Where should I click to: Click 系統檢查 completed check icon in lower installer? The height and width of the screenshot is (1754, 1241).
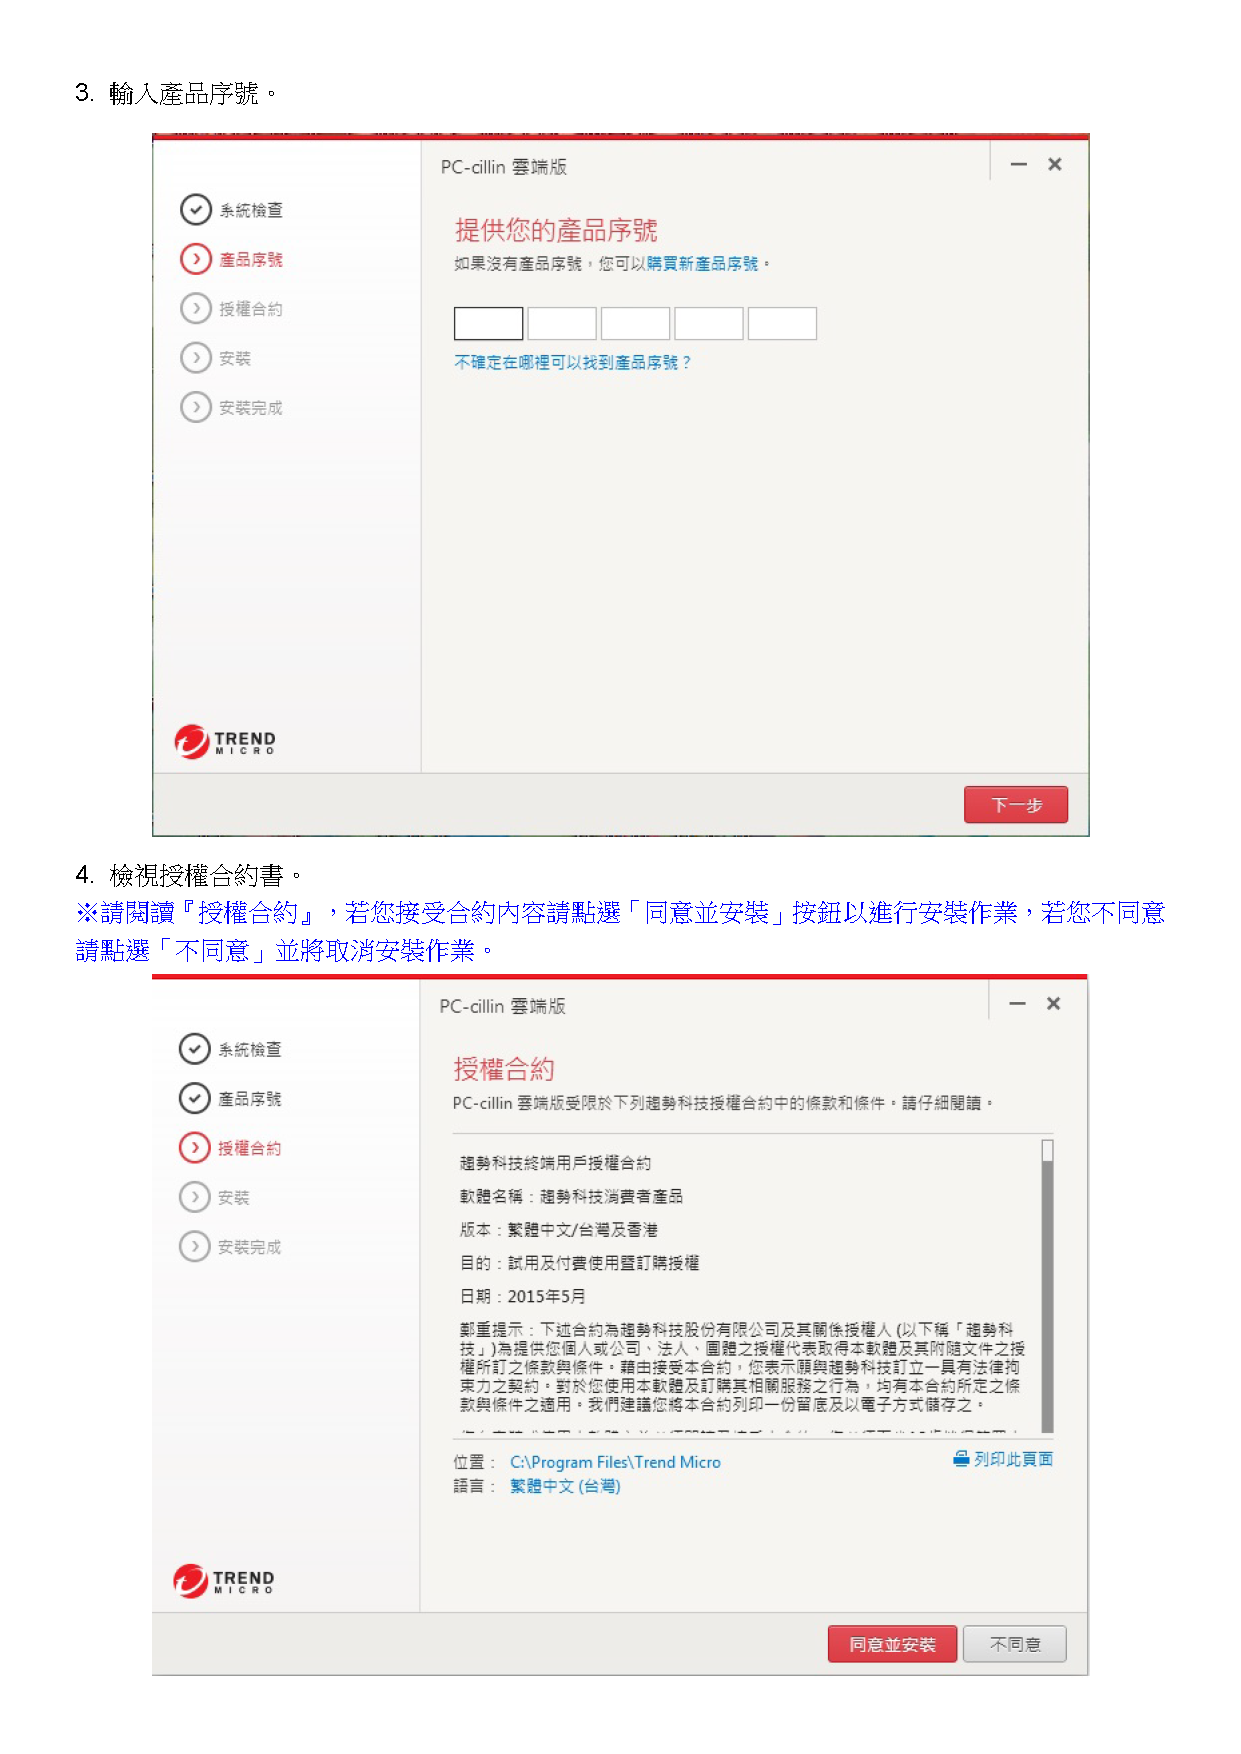point(194,1049)
